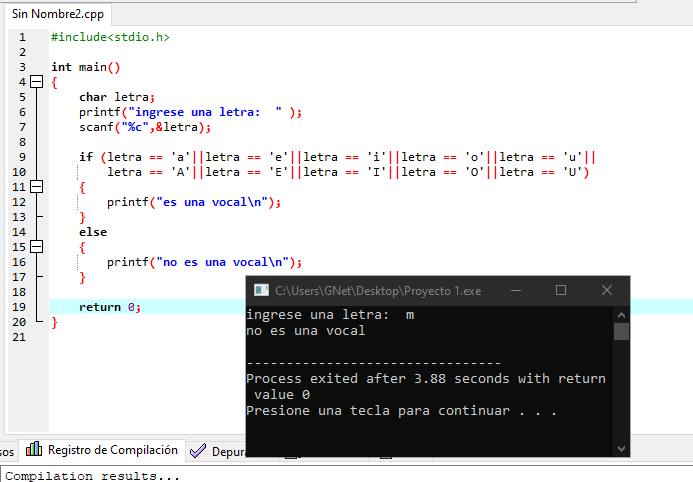Click line number 19 in the gutter
This screenshot has width=693, height=482.
click(21, 307)
